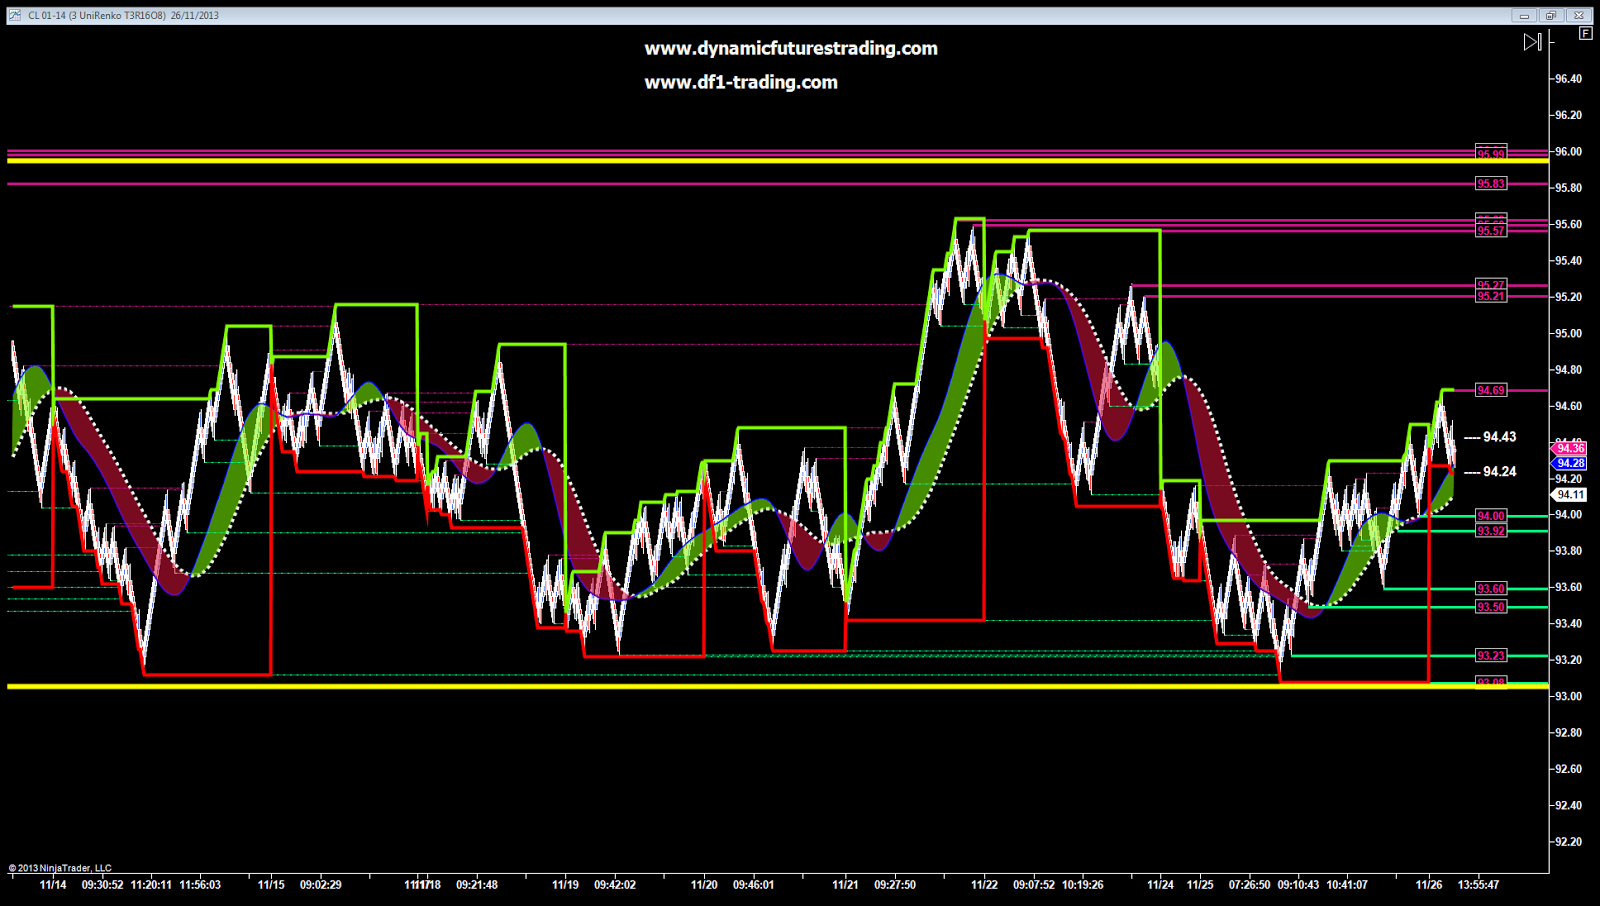Click the 11/22 date on time axis

coord(984,885)
